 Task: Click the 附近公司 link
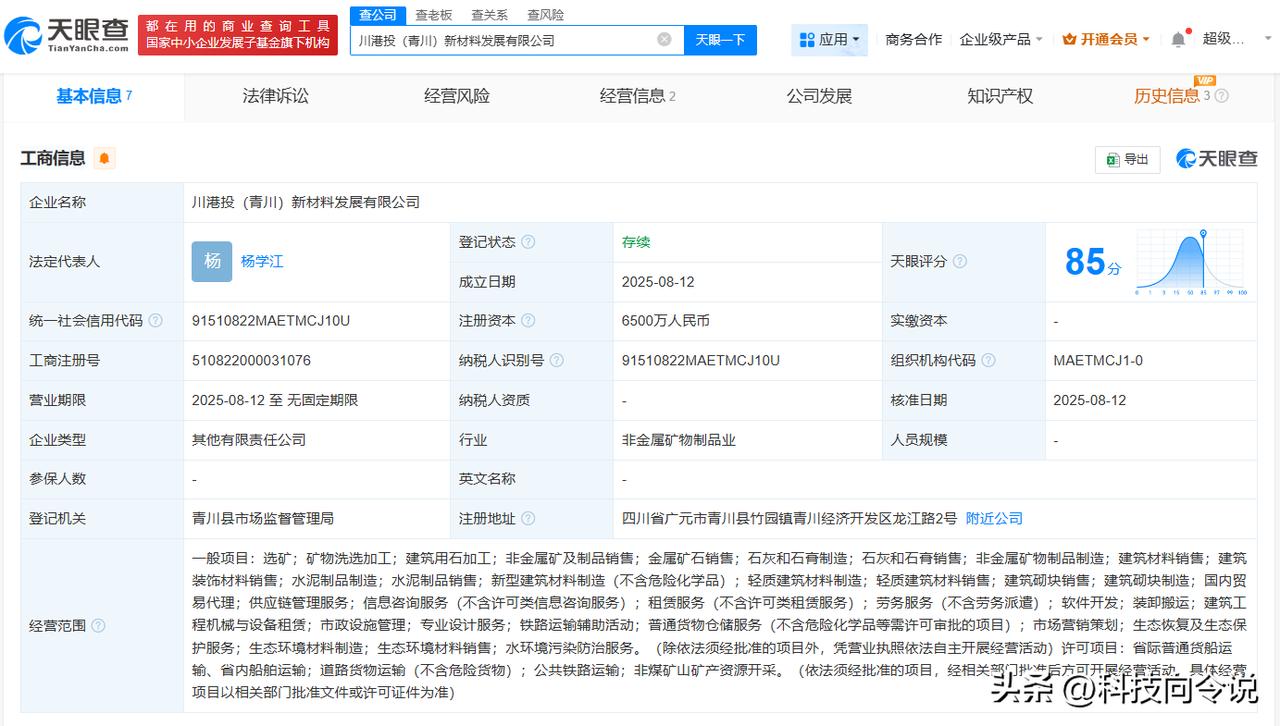994,518
